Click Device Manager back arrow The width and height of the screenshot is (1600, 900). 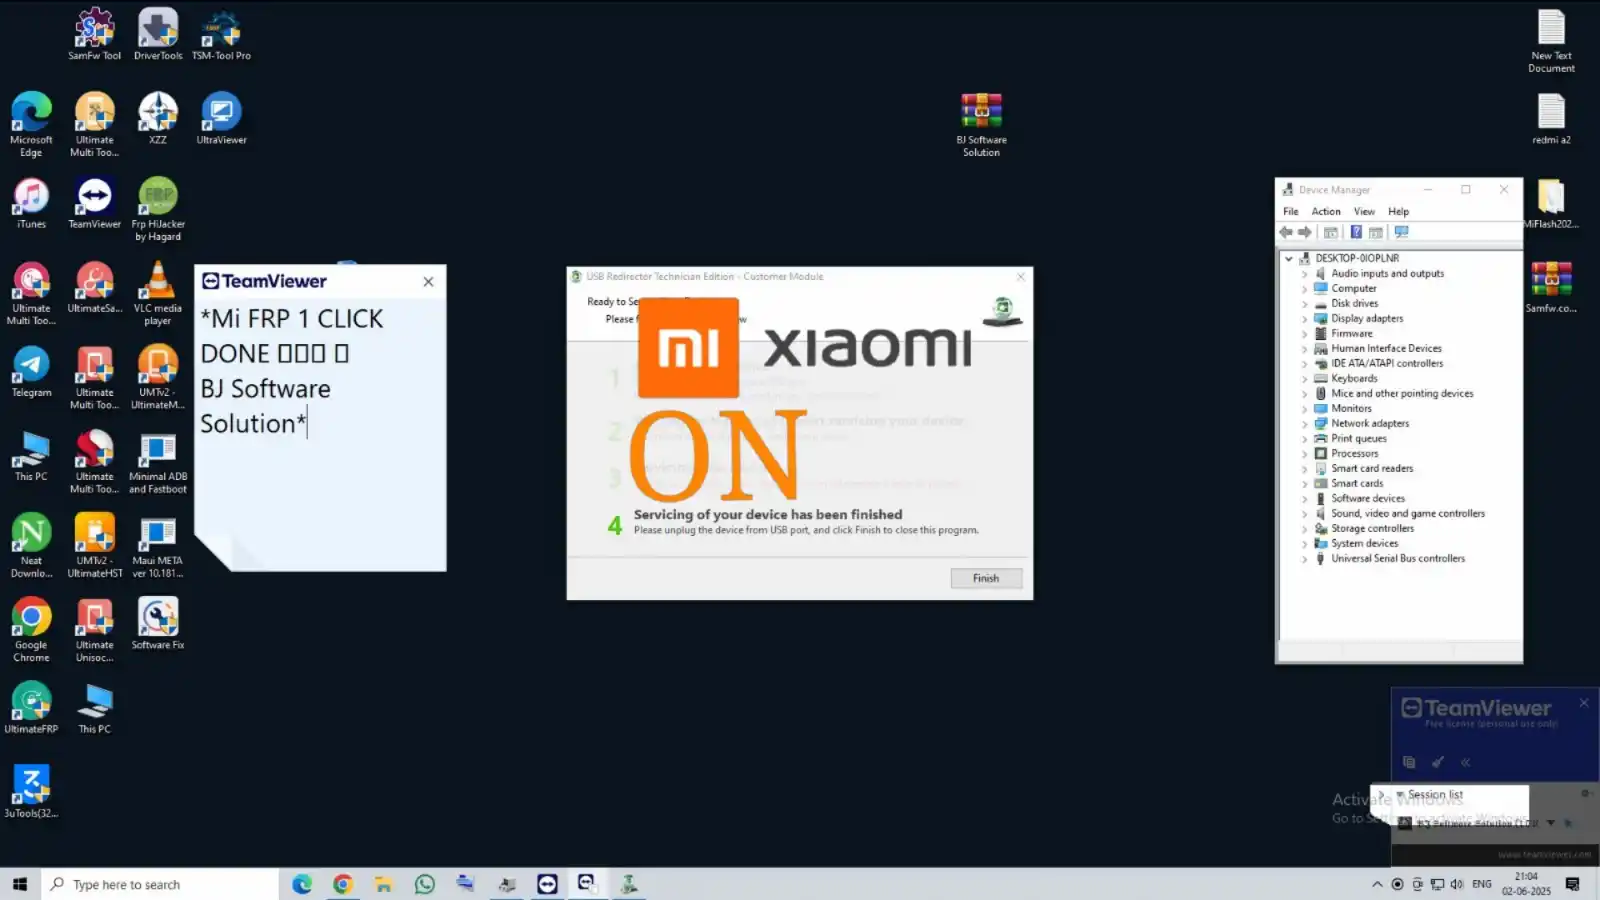1286,232
